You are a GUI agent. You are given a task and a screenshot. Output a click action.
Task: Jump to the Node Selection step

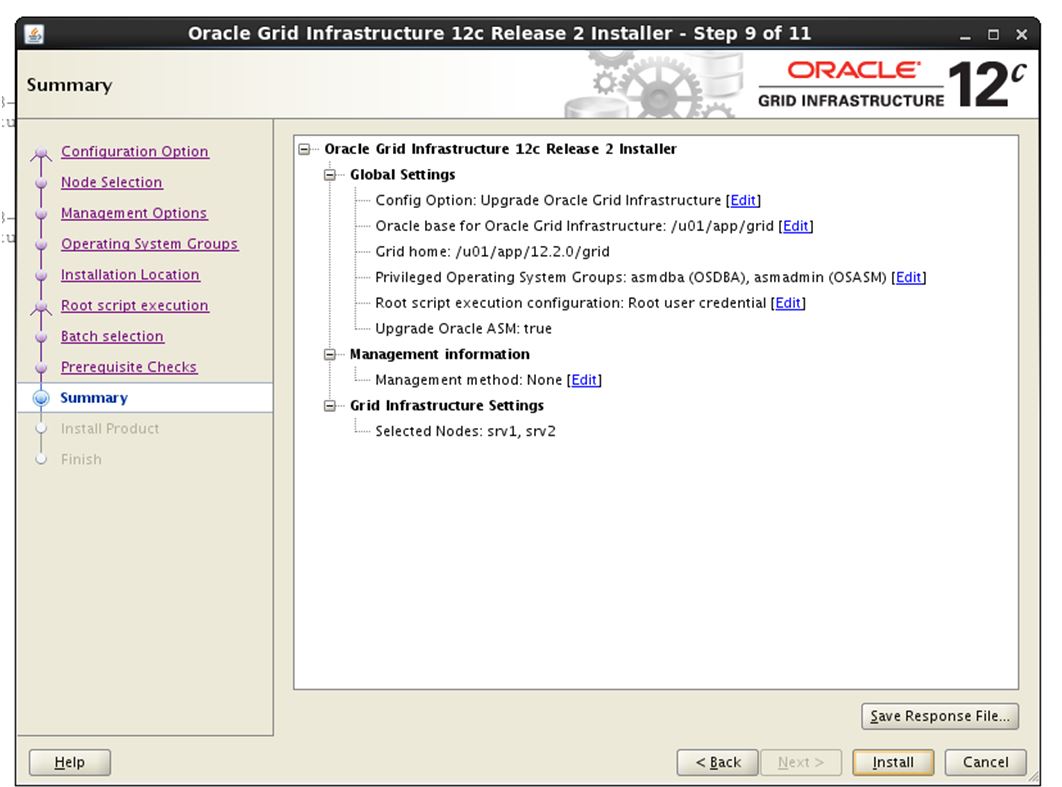coord(111,183)
